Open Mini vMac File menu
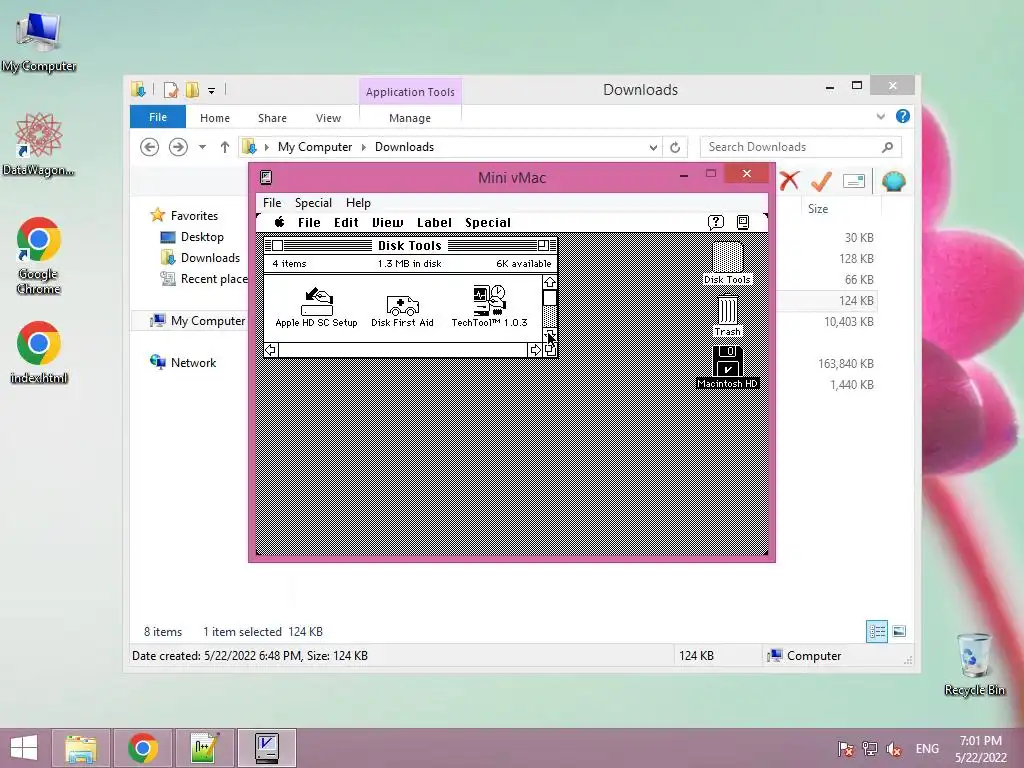The image size is (1024, 768). (x=272, y=202)
